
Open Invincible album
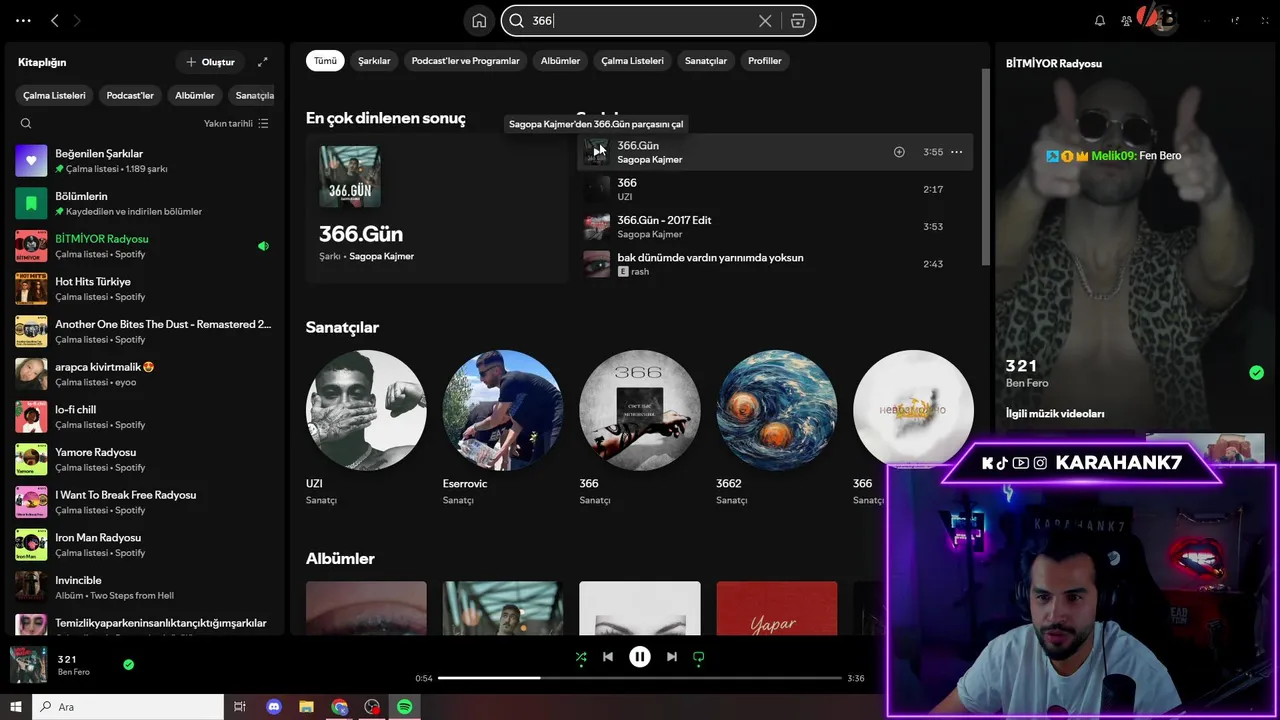pyautogui.click(x=144, y=588)
